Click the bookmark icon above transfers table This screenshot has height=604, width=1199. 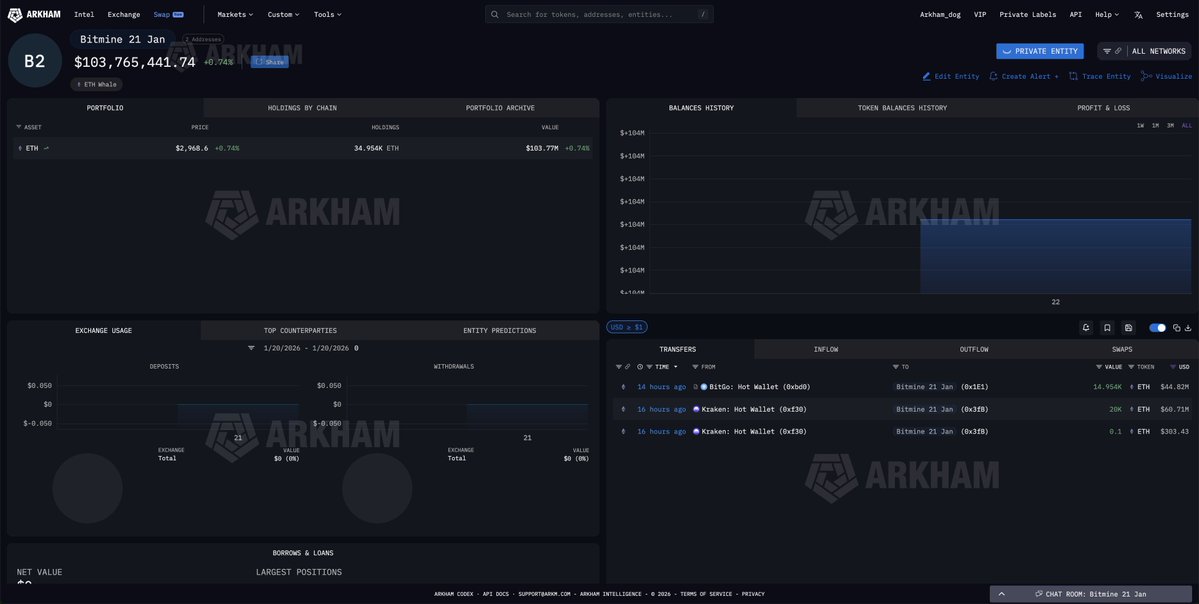click(1107, 327)
